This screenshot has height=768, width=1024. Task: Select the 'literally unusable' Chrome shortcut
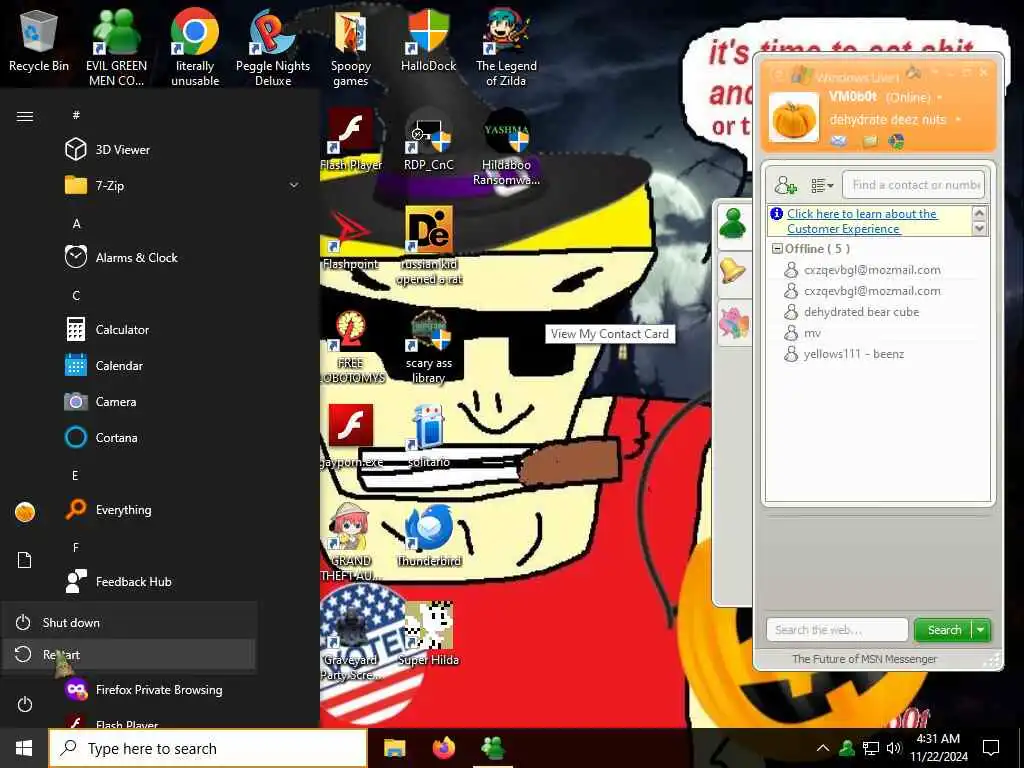click(x=195, y=47)
